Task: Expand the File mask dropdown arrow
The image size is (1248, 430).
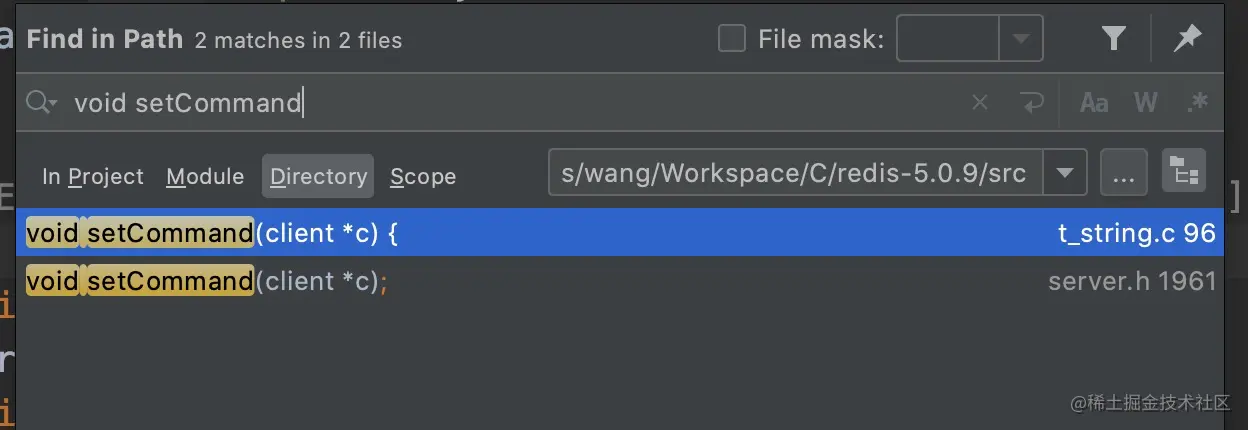Action: click(x=1021, y=39)
